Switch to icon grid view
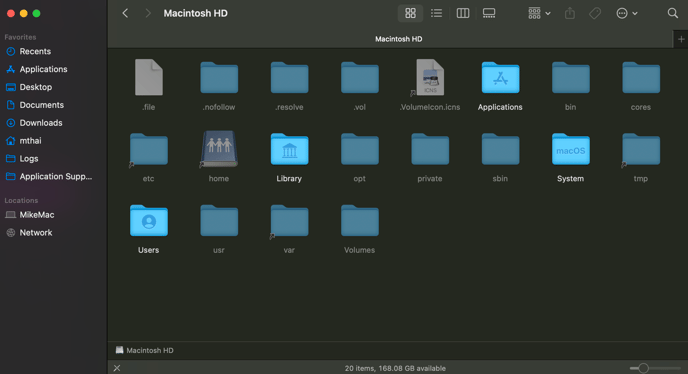 [410, 13]
